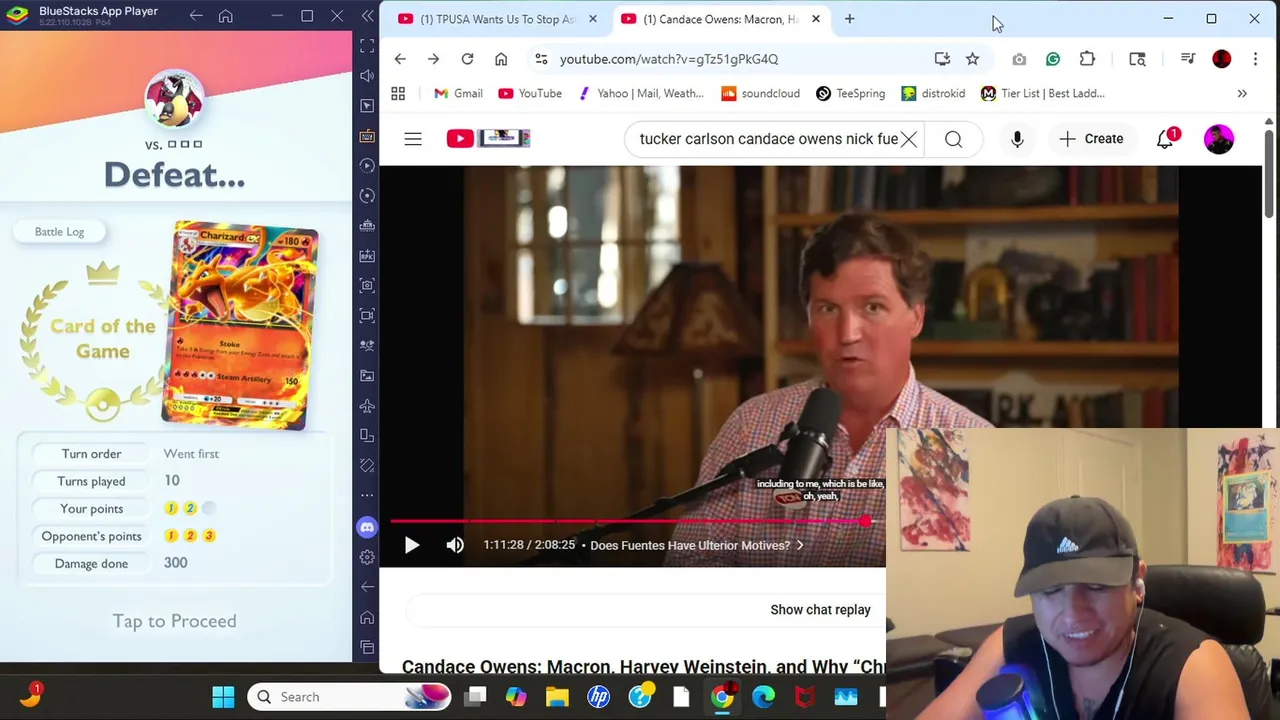This screenshot has height=720, width=1280.
Task: Open the HP app in taskbar
Action: pos(598,697)
